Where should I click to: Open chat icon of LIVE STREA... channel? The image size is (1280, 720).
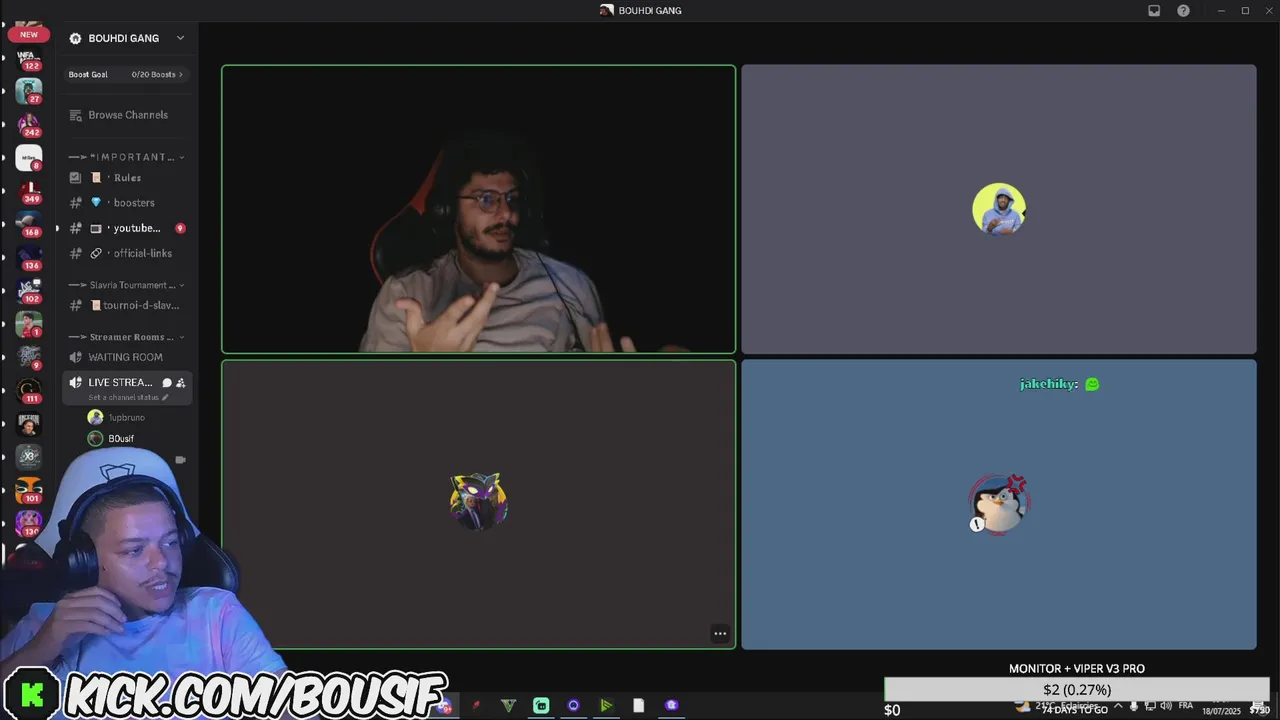(x=167, y=383)
